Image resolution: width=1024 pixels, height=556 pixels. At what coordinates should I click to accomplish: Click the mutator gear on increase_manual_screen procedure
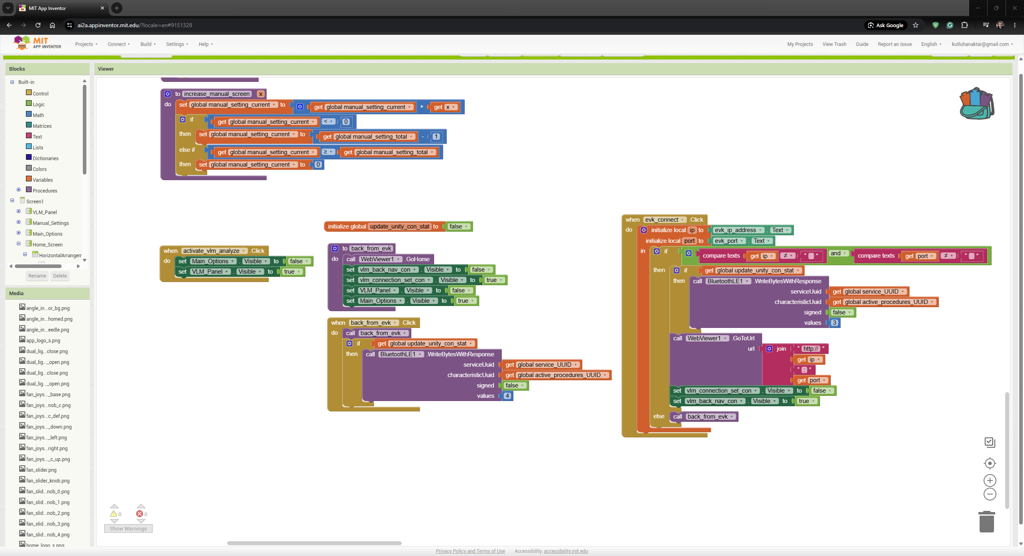[168, 94]
